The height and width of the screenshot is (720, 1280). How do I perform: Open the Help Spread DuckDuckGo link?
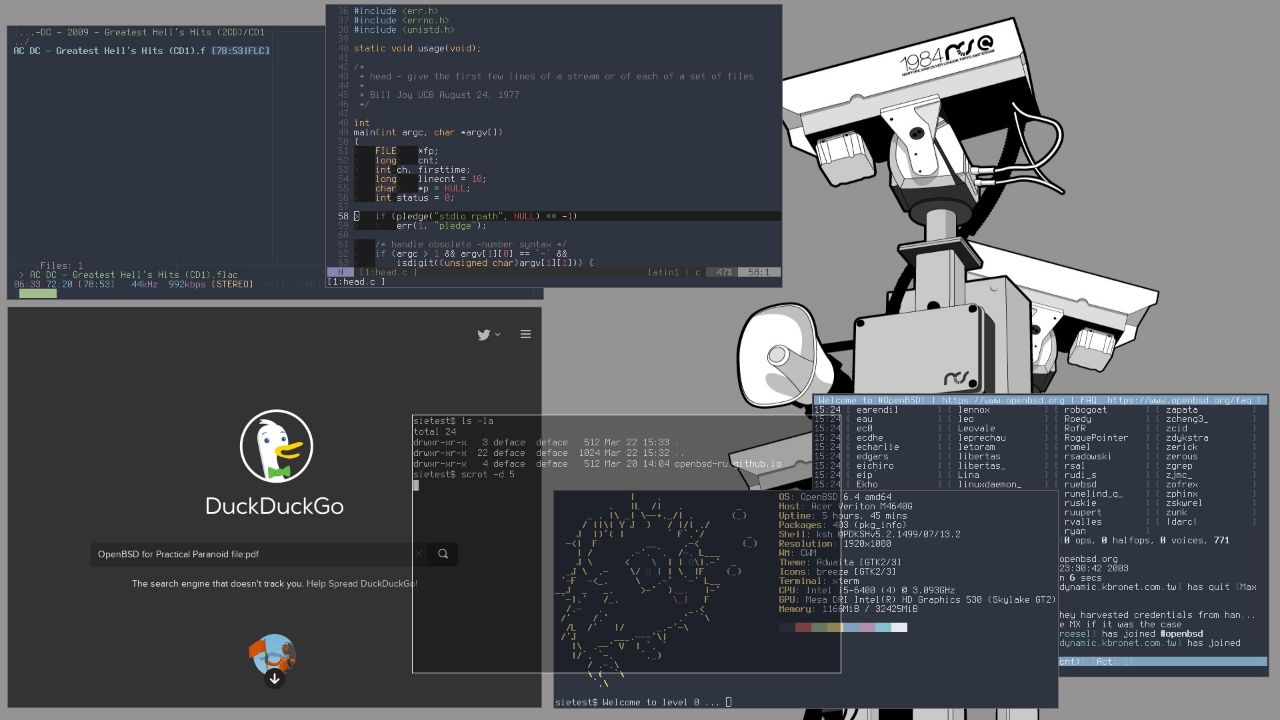pos(362,583)
